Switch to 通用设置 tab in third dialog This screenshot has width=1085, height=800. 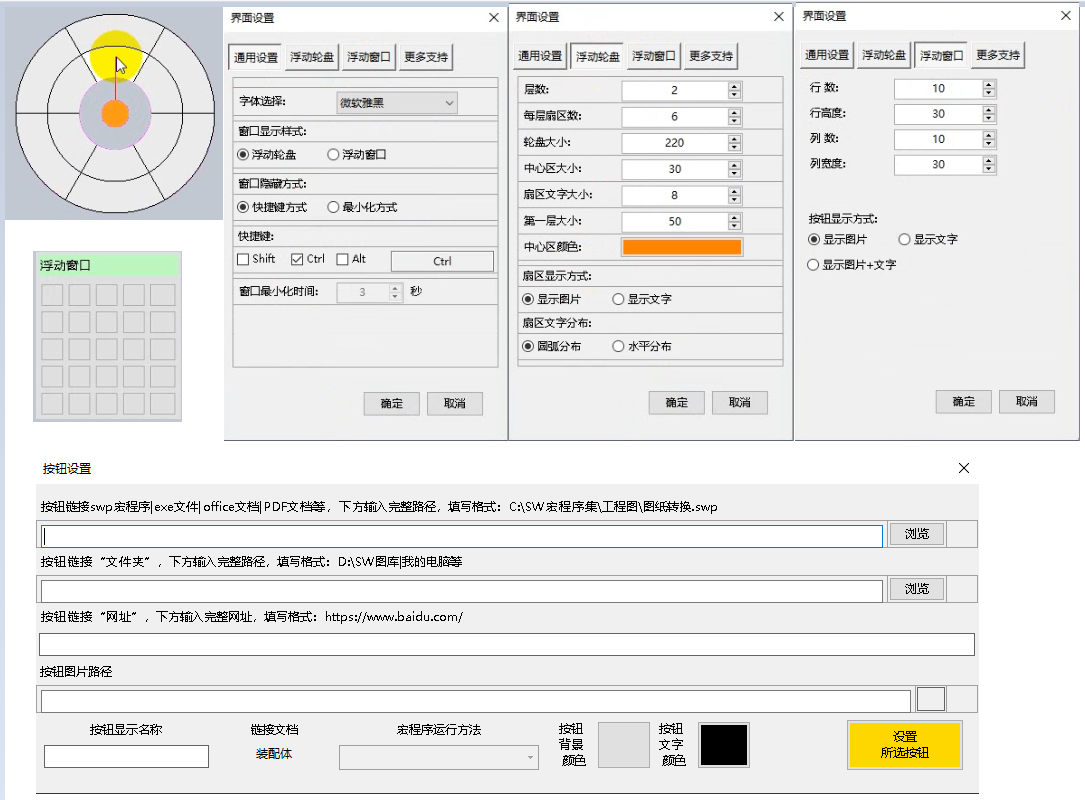point(827,55)
